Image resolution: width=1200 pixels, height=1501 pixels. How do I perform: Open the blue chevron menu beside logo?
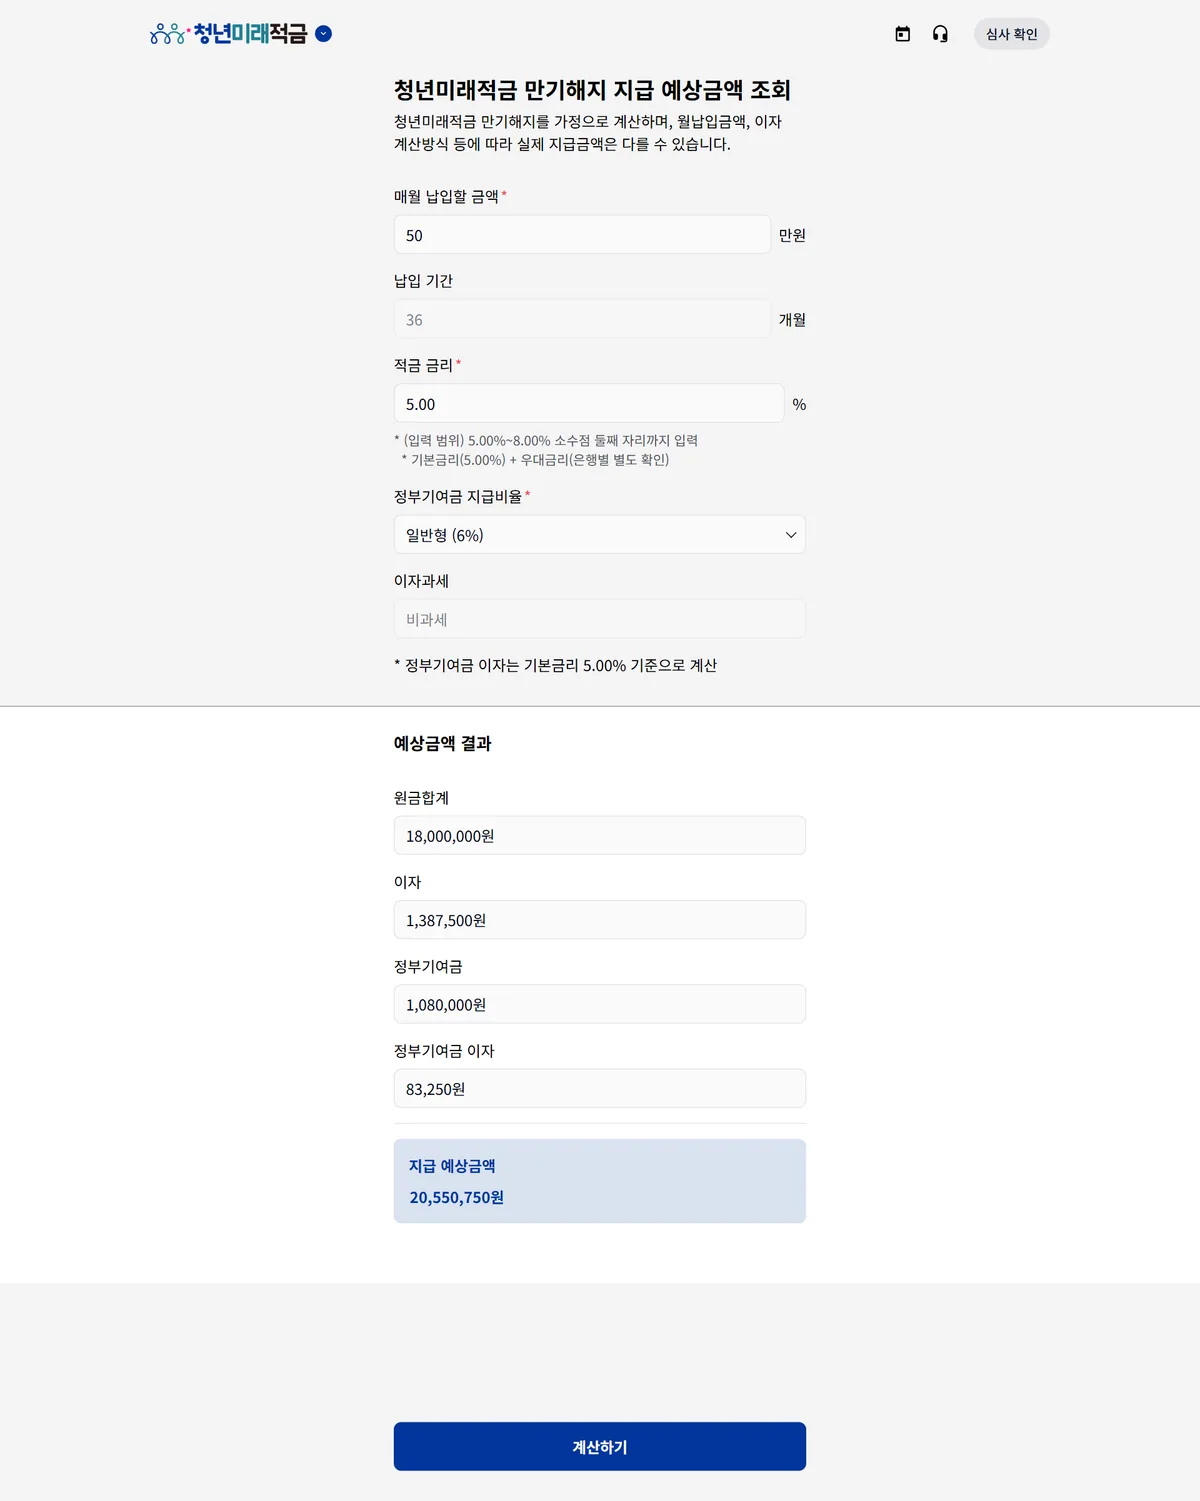323,34
